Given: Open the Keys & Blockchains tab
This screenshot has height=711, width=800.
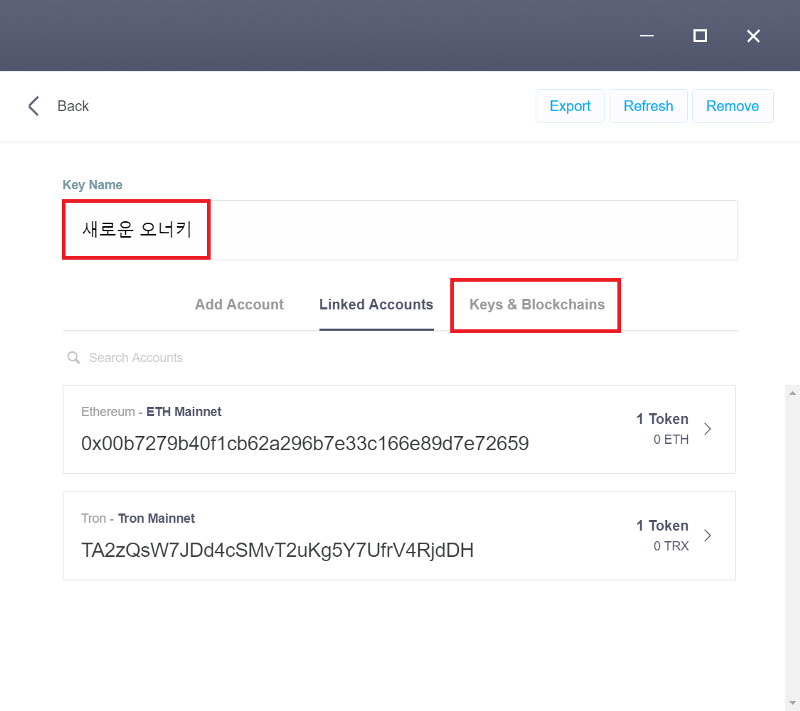Looking at the screenshot, I should (537, 304).
